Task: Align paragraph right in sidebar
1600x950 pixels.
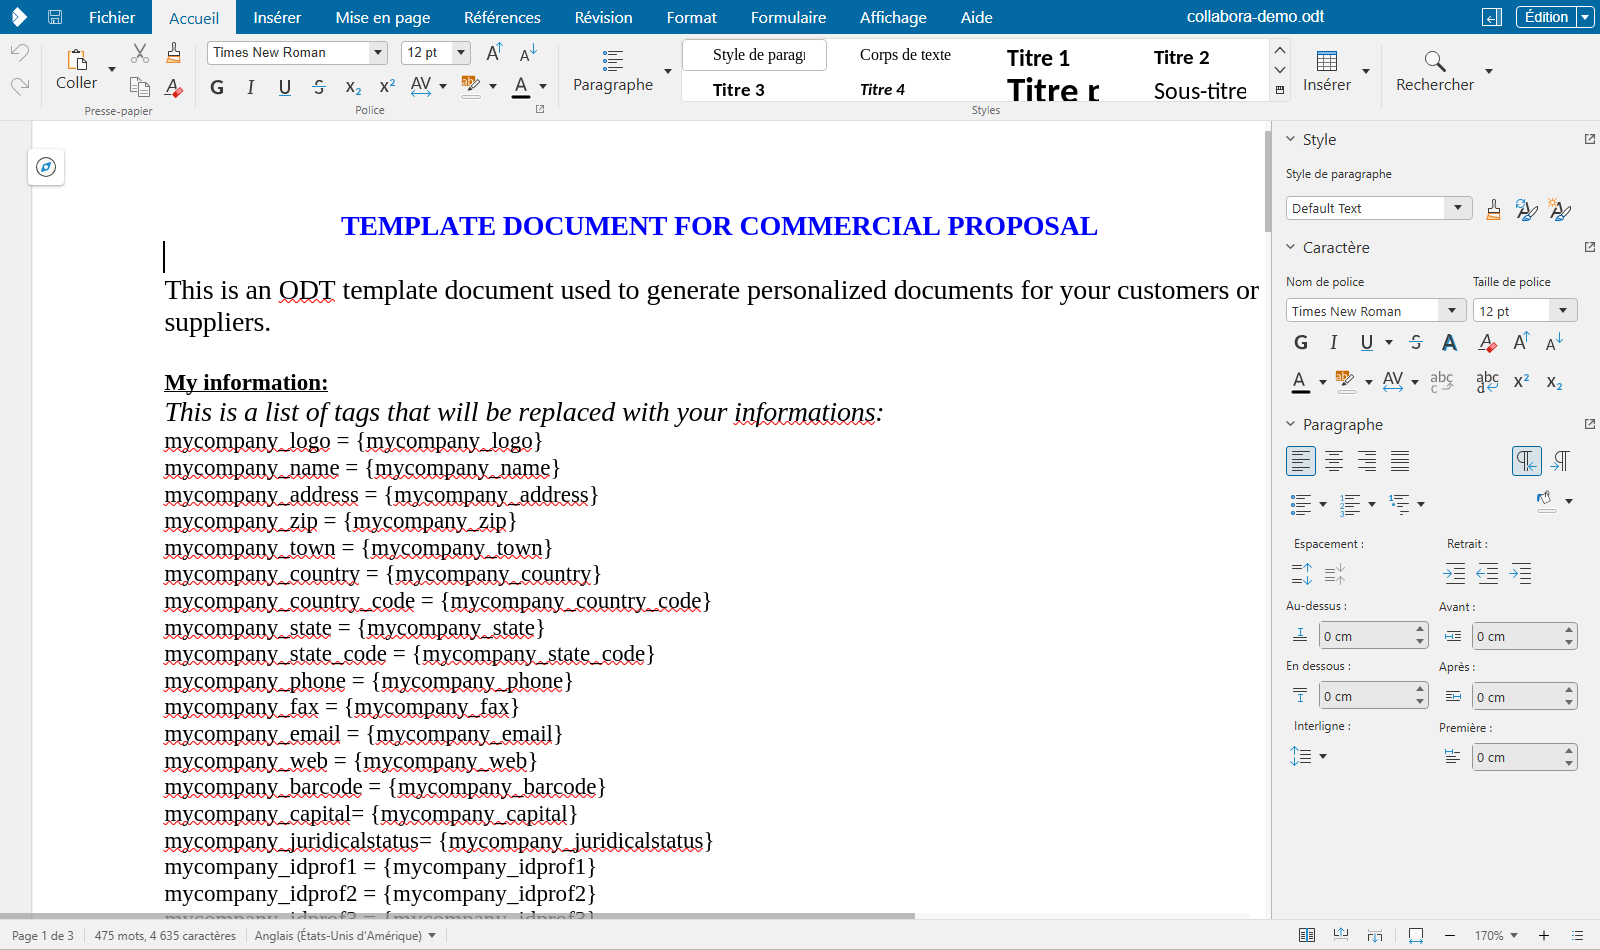Action: click(x=1367, y=461)
